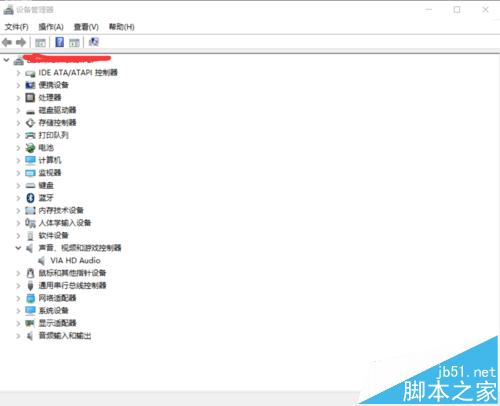Expand the 网络适配器 chevron

(x=18, y=298)
